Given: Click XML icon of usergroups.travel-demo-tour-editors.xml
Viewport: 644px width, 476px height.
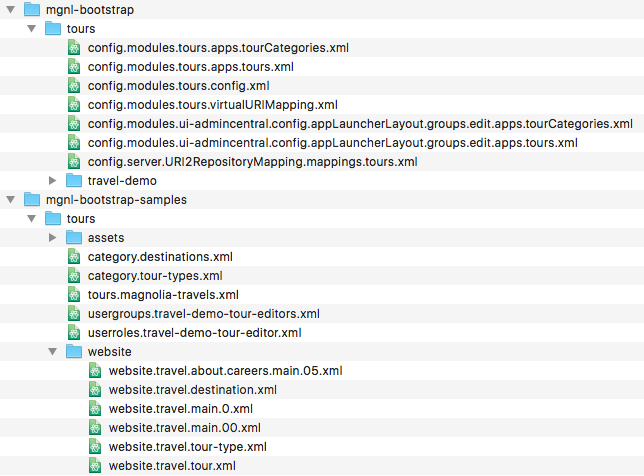Looking at the screenshot, I should tap(74, 314).
